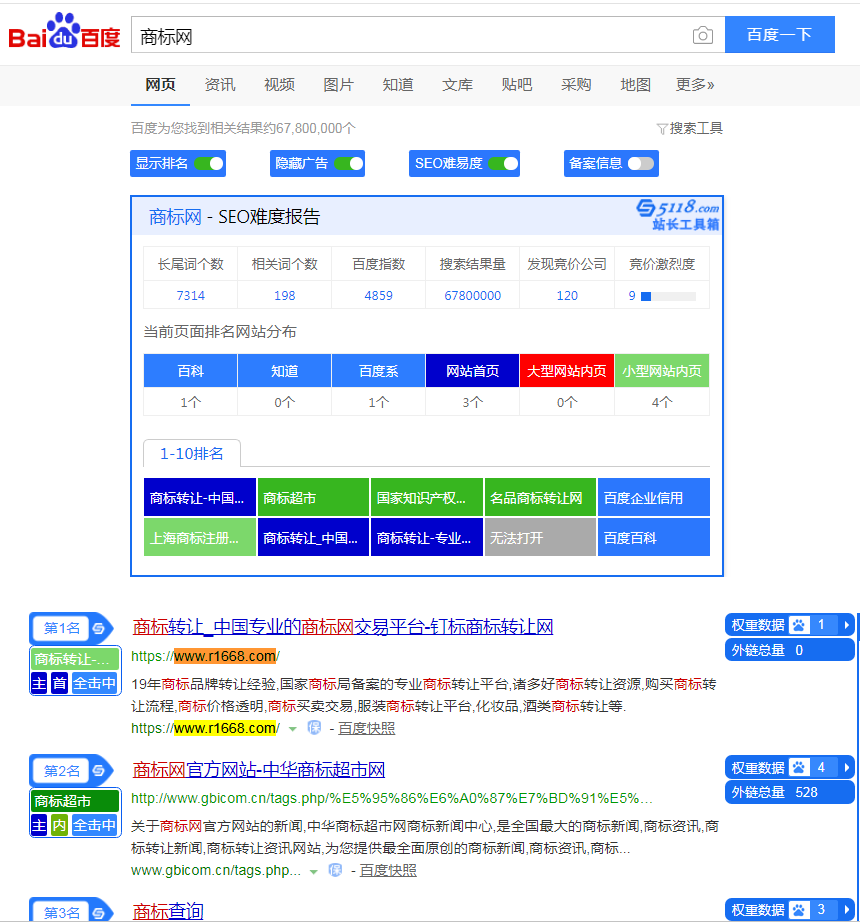
Task: Click the 内 tag under 第2名 result
Action: tap(59, 825)
